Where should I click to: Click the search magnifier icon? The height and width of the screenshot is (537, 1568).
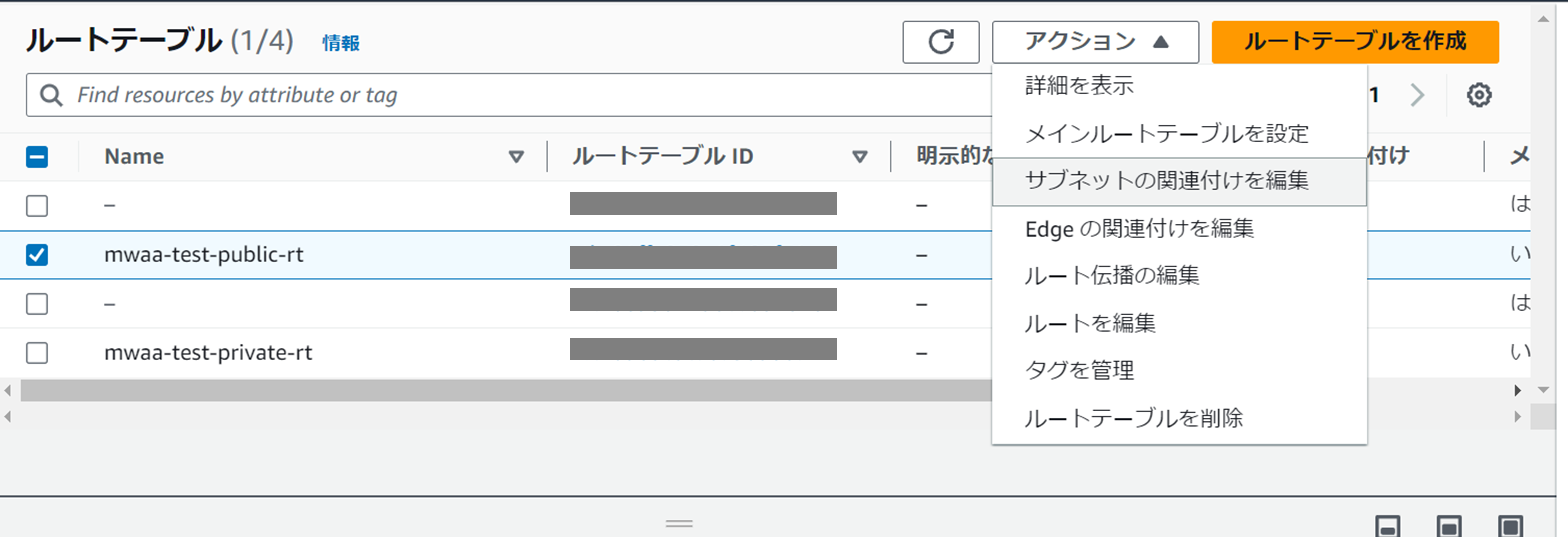(x=51, y=96)
